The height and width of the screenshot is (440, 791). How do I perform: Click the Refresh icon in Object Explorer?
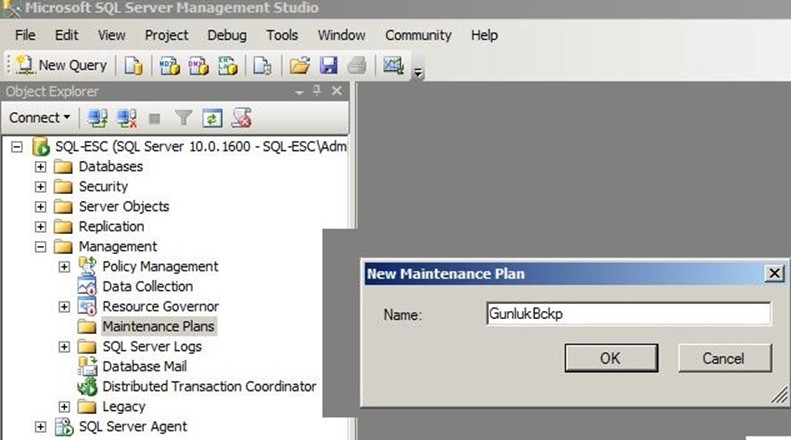click(x=211, y=118)
